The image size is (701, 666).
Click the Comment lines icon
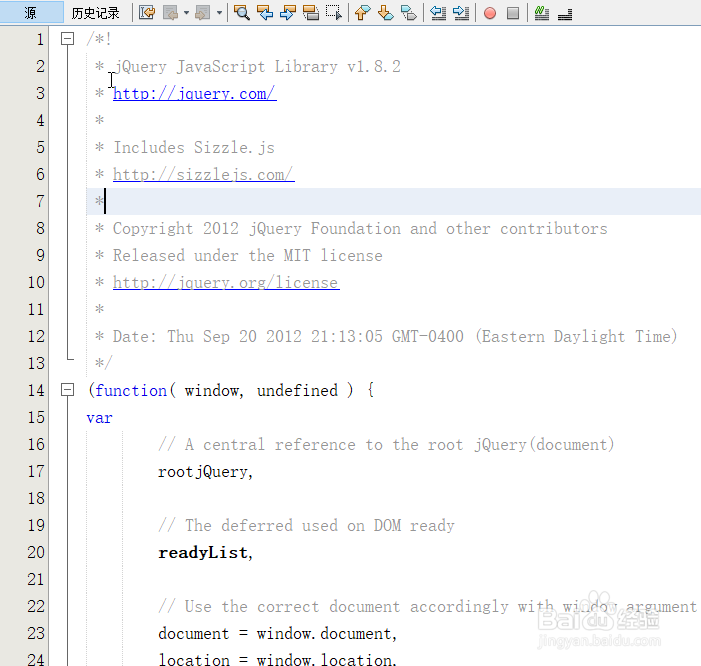coord(542,13)
